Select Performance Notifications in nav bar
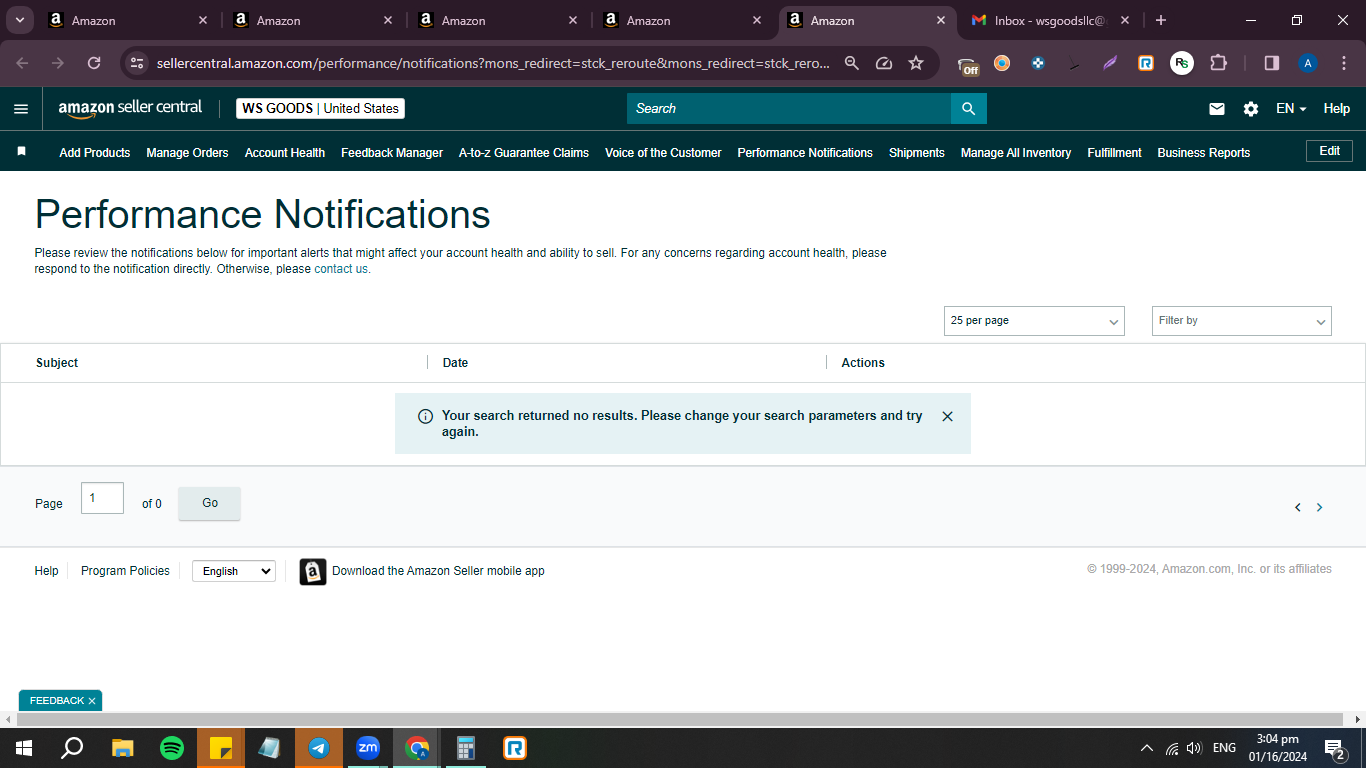 click(x=805, y=153)
